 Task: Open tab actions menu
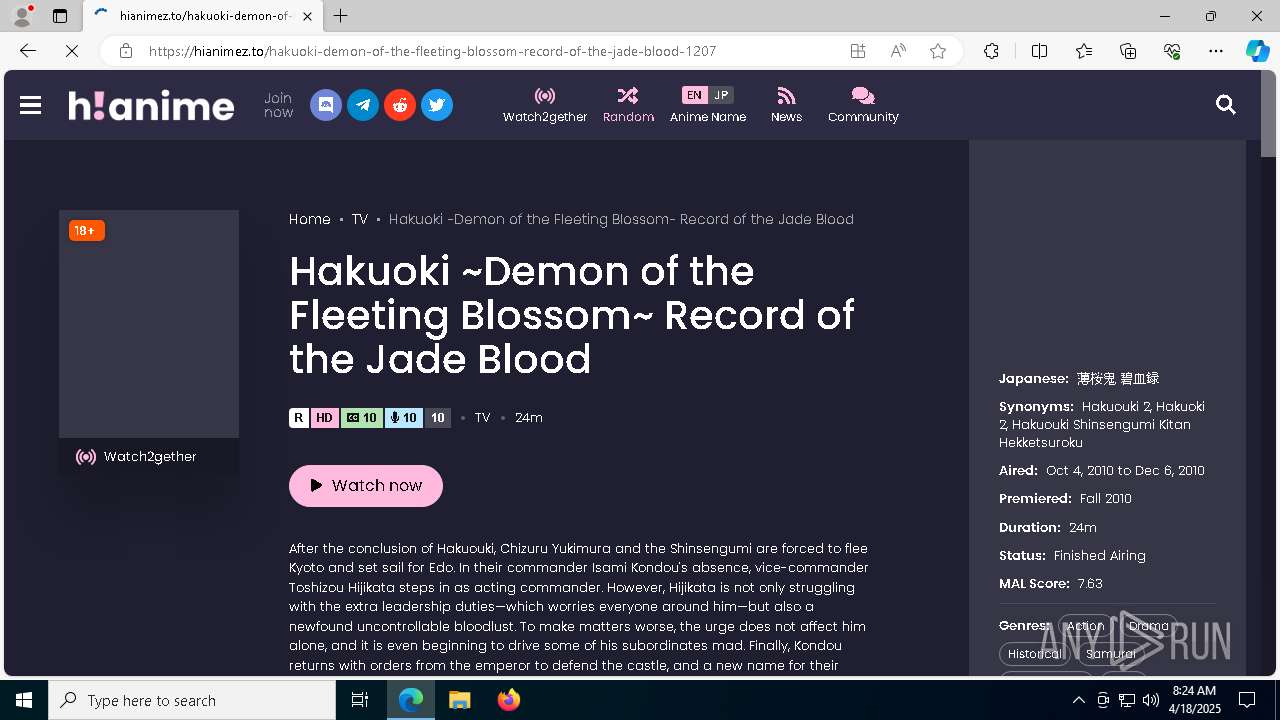[x=60, y=16]
